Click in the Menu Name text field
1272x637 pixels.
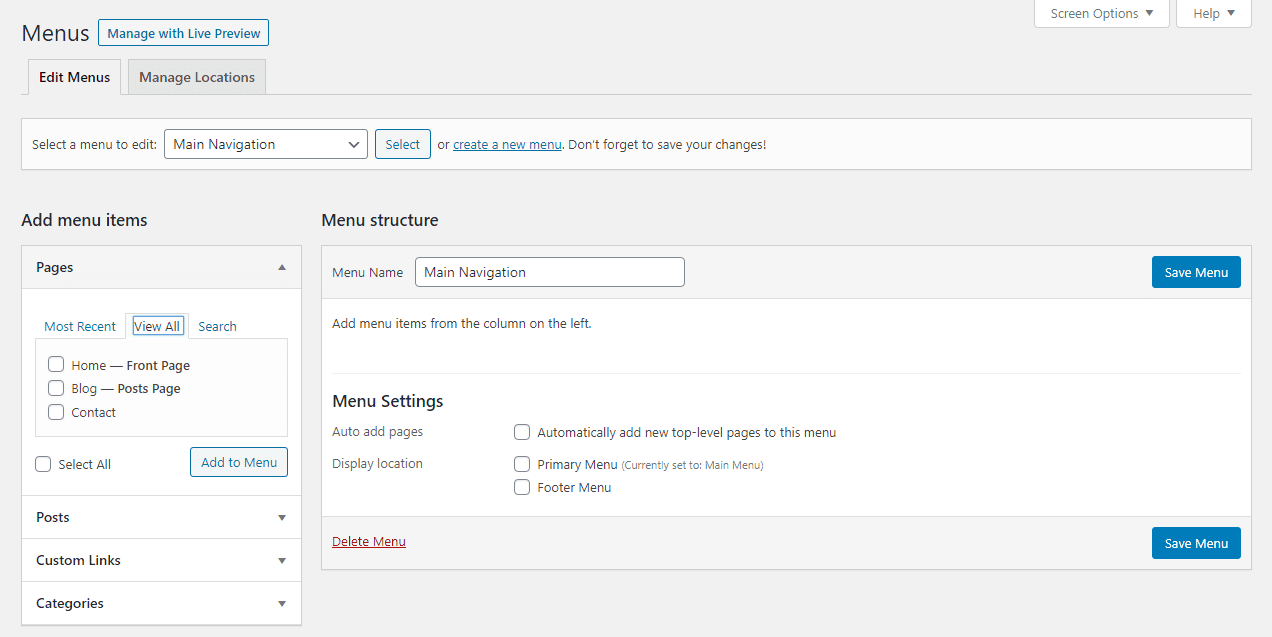click(x=549, y=272)
